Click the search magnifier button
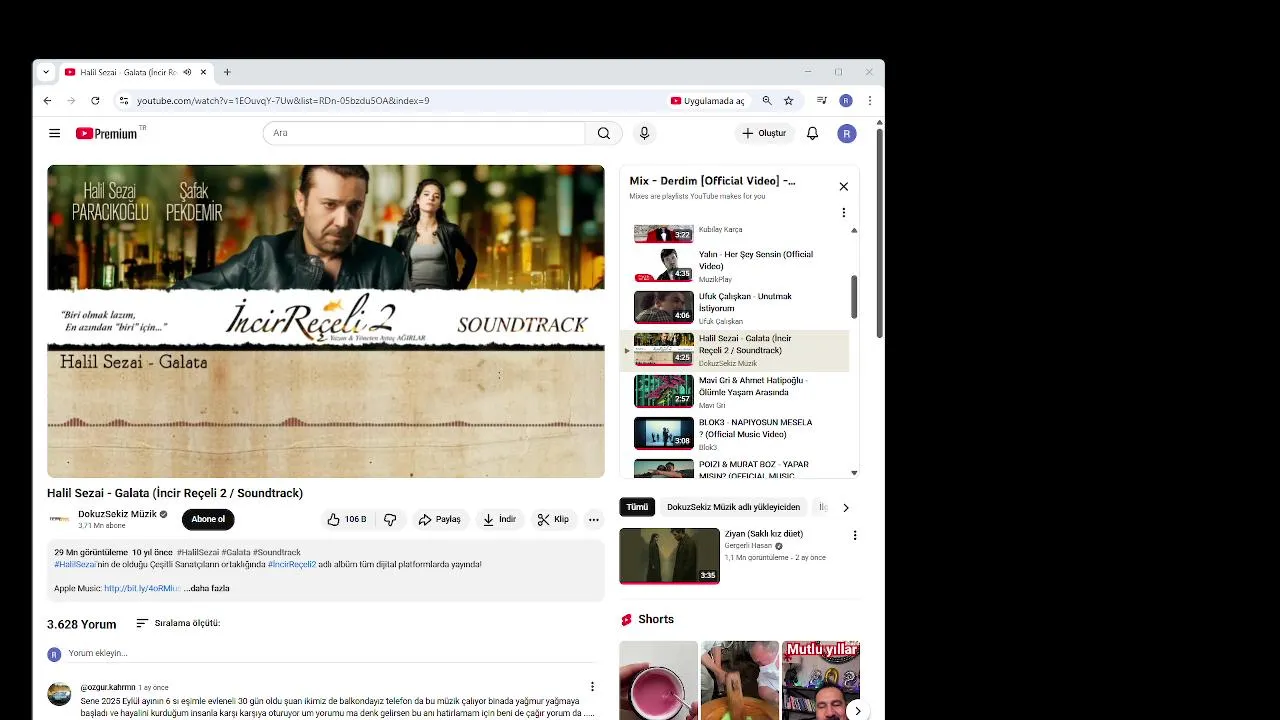Image resolution: width=1280 pixels, height=720 pixels. pos(603,133)
